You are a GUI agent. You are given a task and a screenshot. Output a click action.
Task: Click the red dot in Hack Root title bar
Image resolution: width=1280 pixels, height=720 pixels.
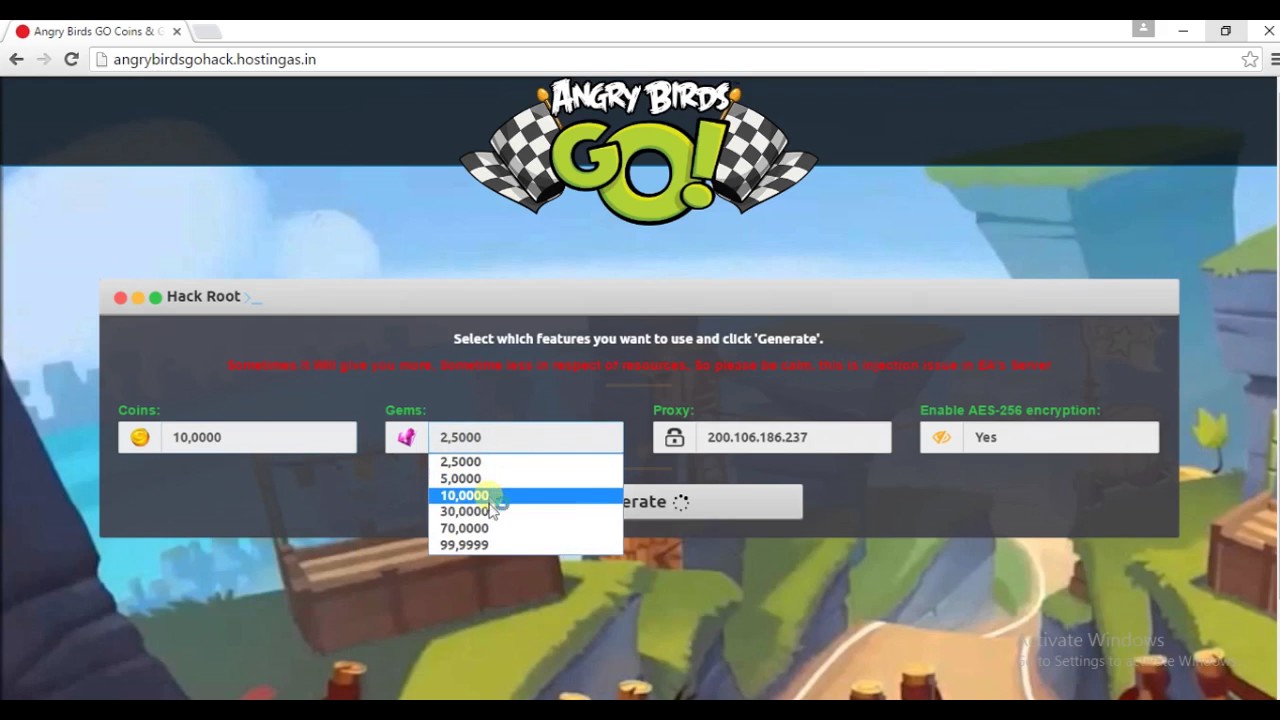pos(120,298)
